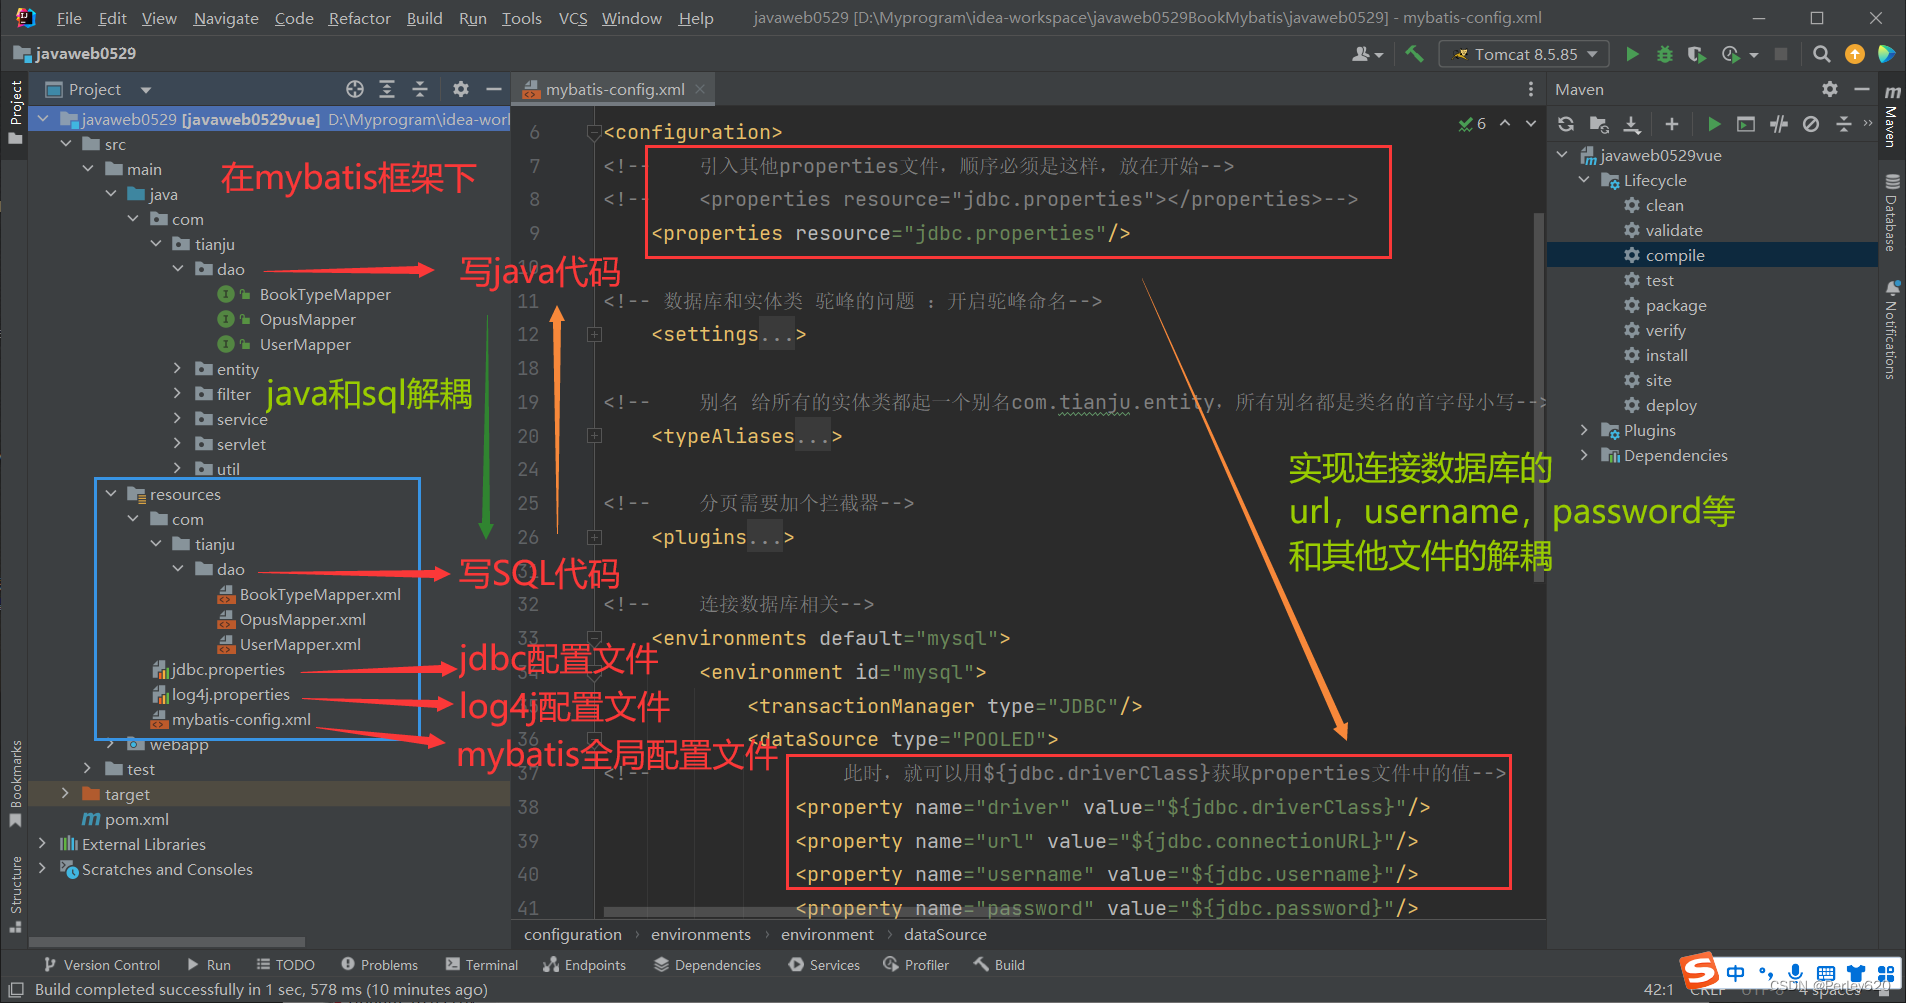Unfold the typeAliases XML block
The image size is (1906, 1003).
tap(594, 436)
